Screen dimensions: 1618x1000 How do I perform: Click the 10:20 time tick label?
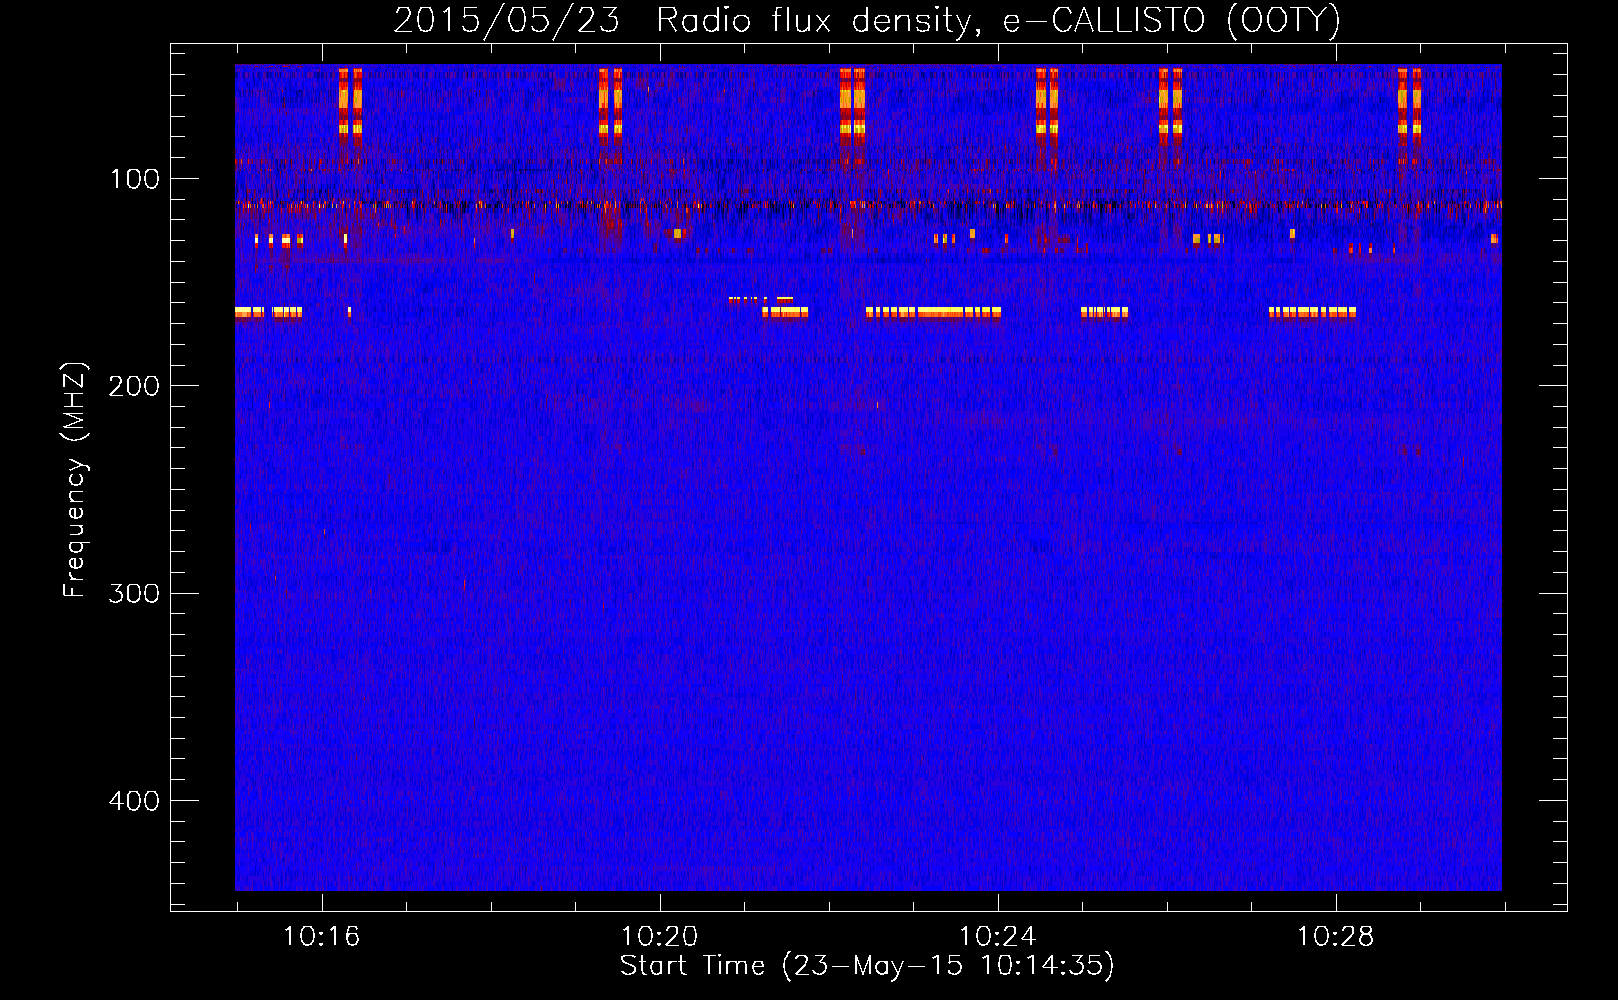click(660, 937)
